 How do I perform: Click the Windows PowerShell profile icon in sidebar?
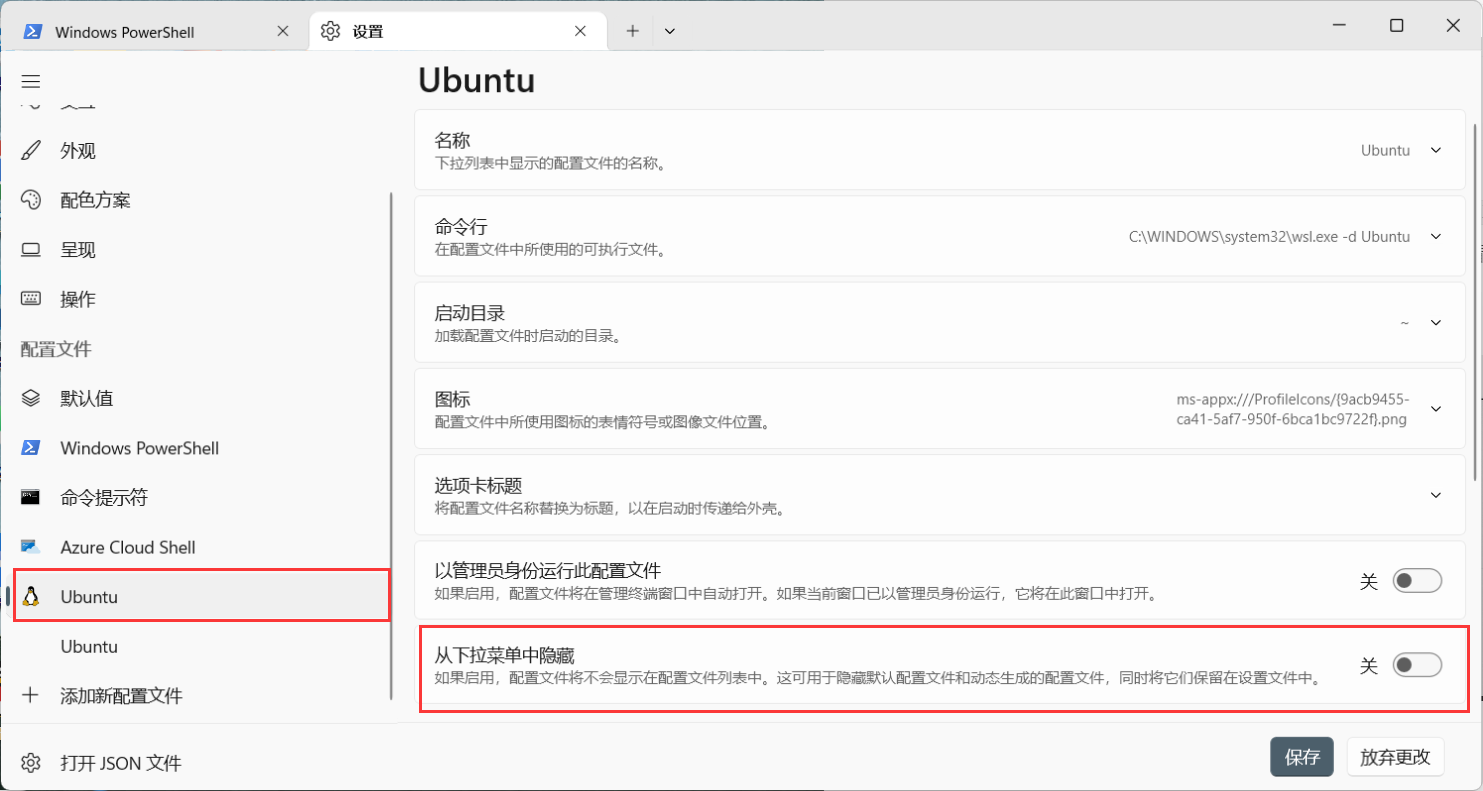pos(31,448)
